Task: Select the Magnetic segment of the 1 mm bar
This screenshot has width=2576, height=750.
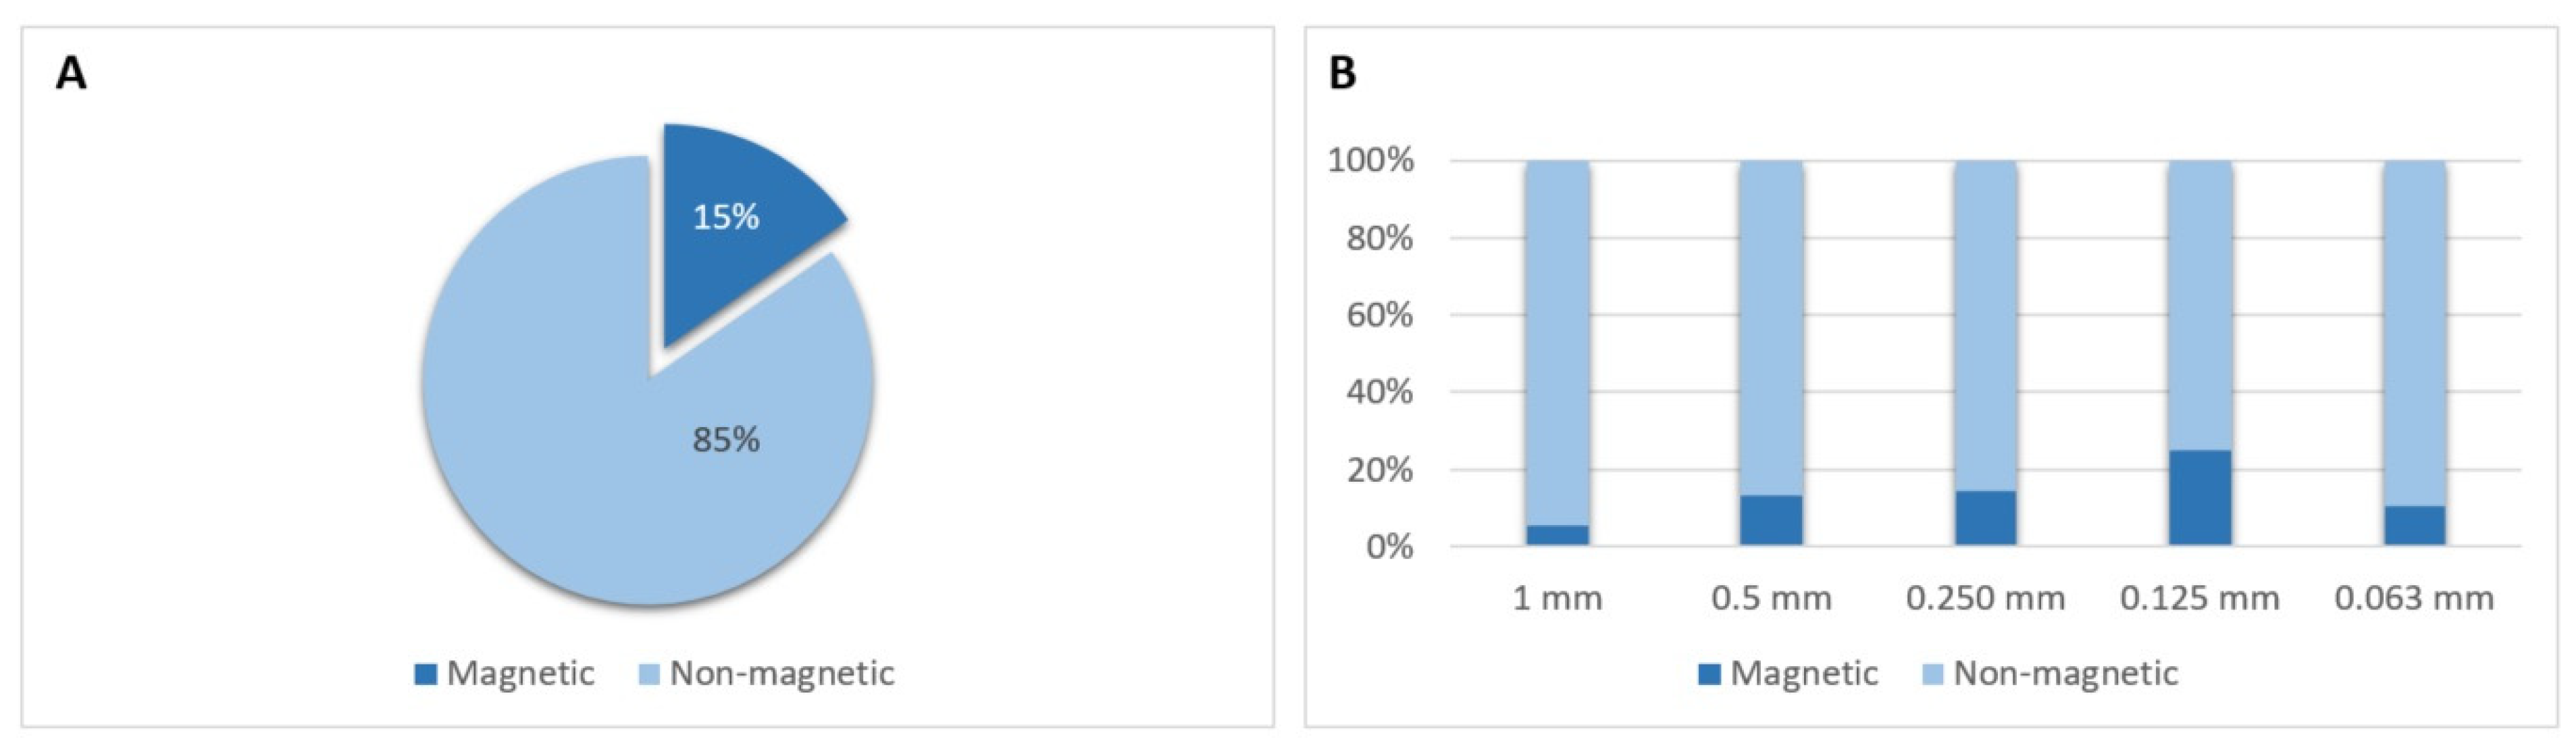Action: tap(1557, 535)
